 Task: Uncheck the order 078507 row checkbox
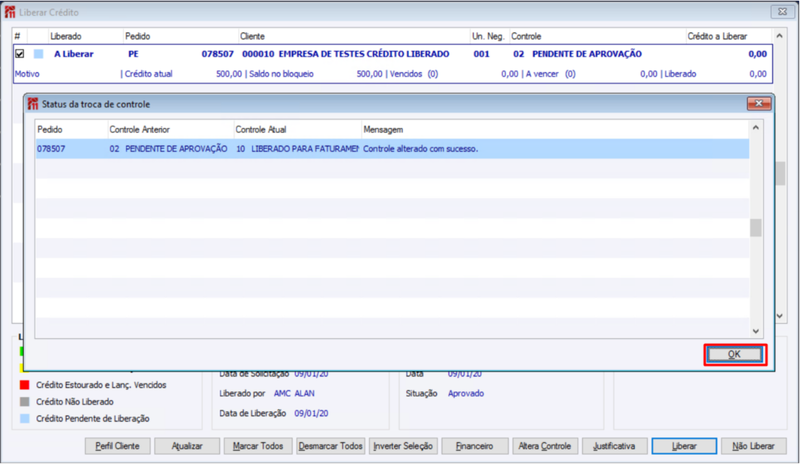[19, 54]
